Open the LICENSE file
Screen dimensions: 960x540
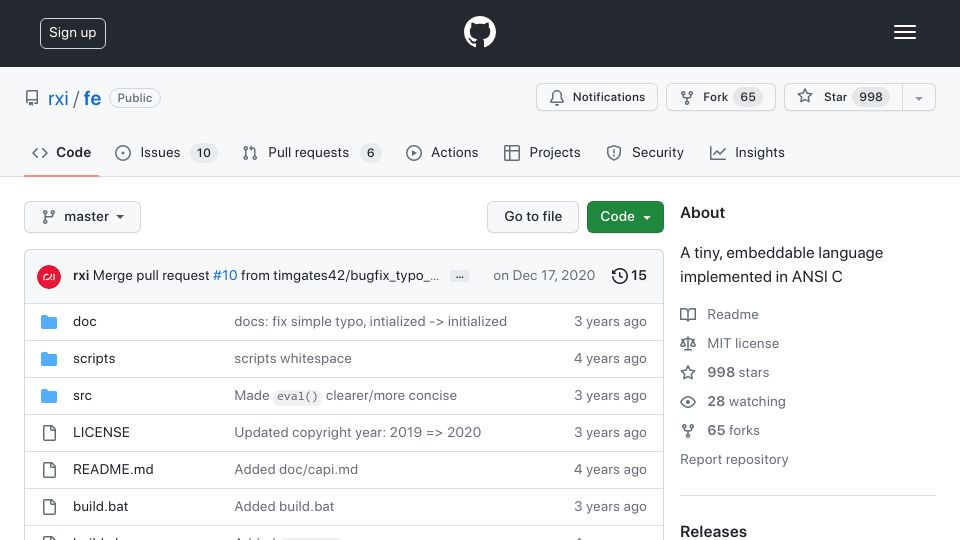coord(101,432)
